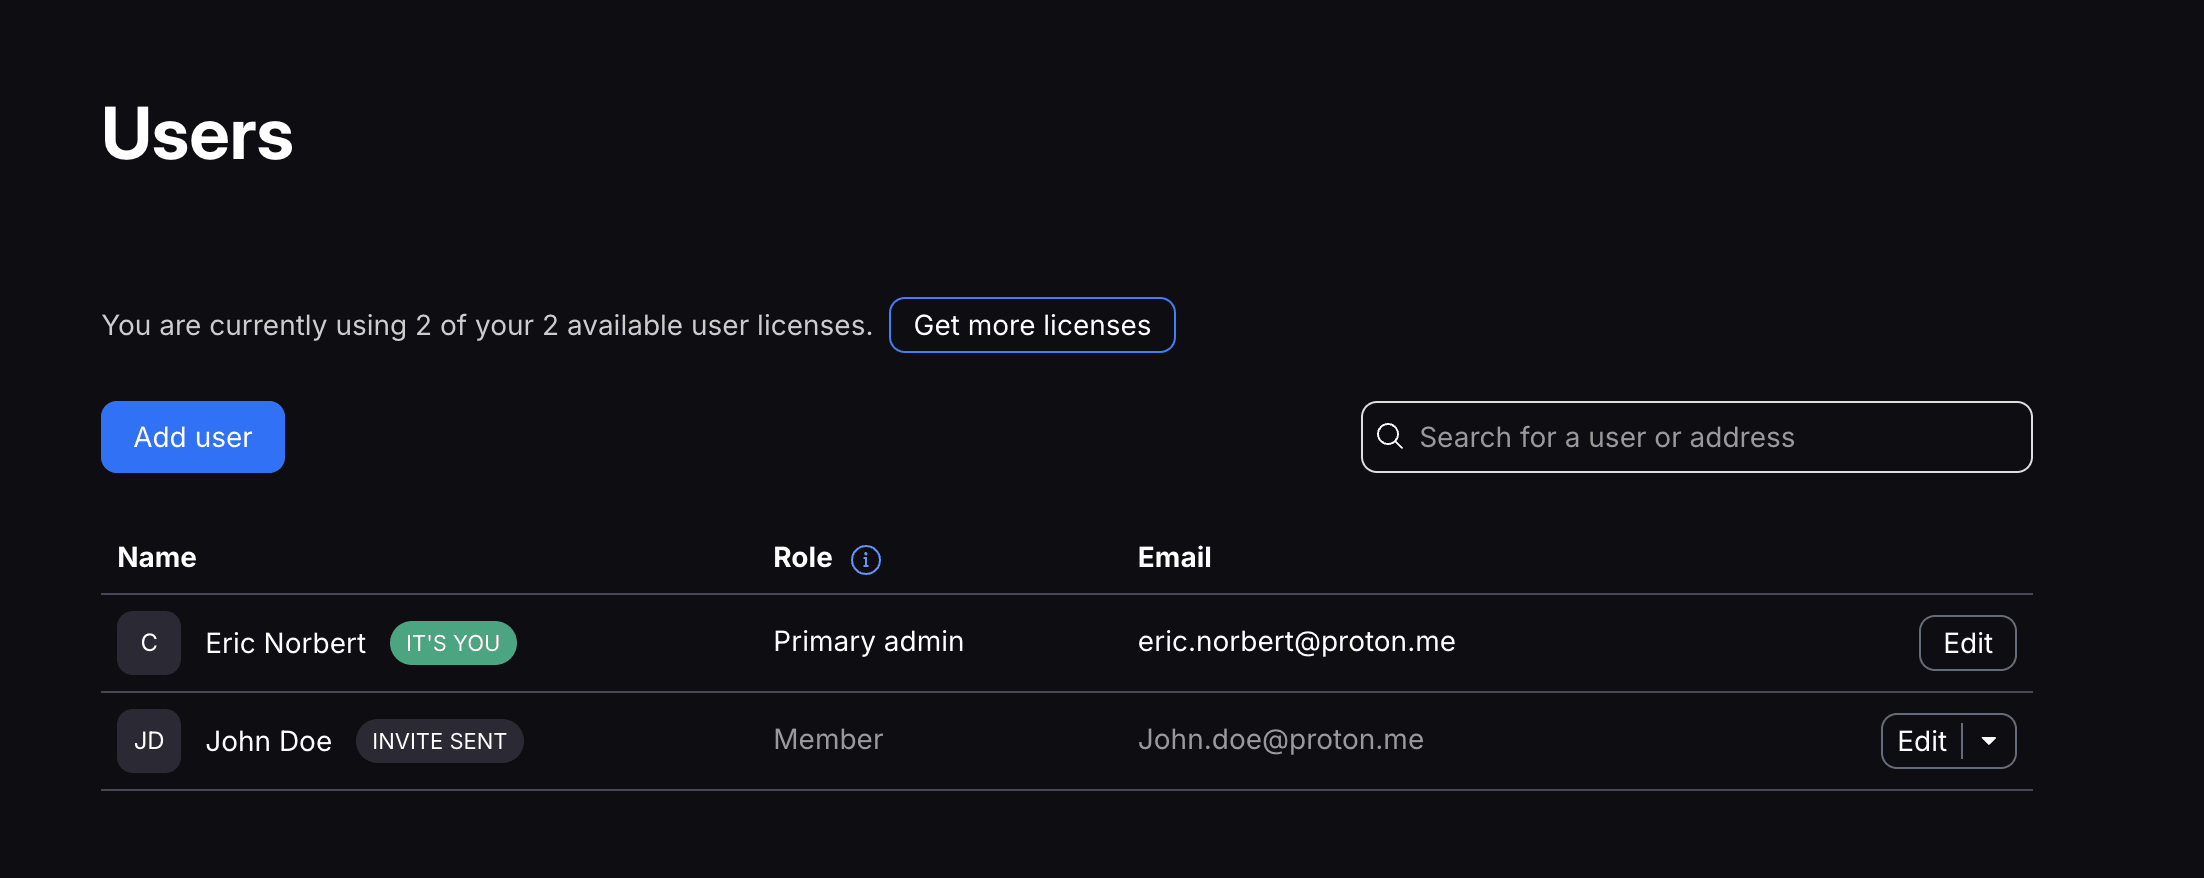This screenshot has height=878, width=2204.
Task: Click the JD avatar for John Doe
Action: point(149,741)
